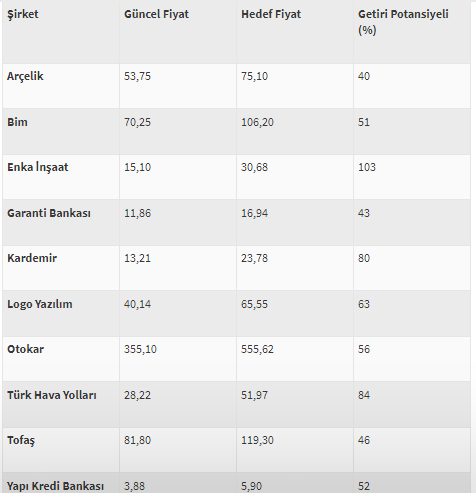Click the Şirket column header
The width and height of the screenshot is (476, 497).
23,14
